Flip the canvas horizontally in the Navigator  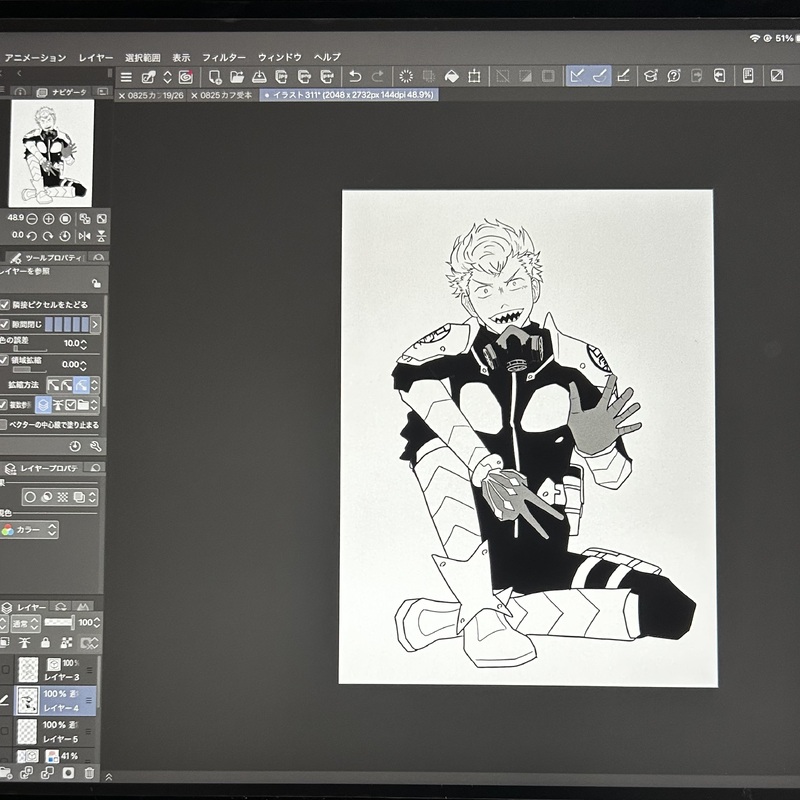click(85, 236)
